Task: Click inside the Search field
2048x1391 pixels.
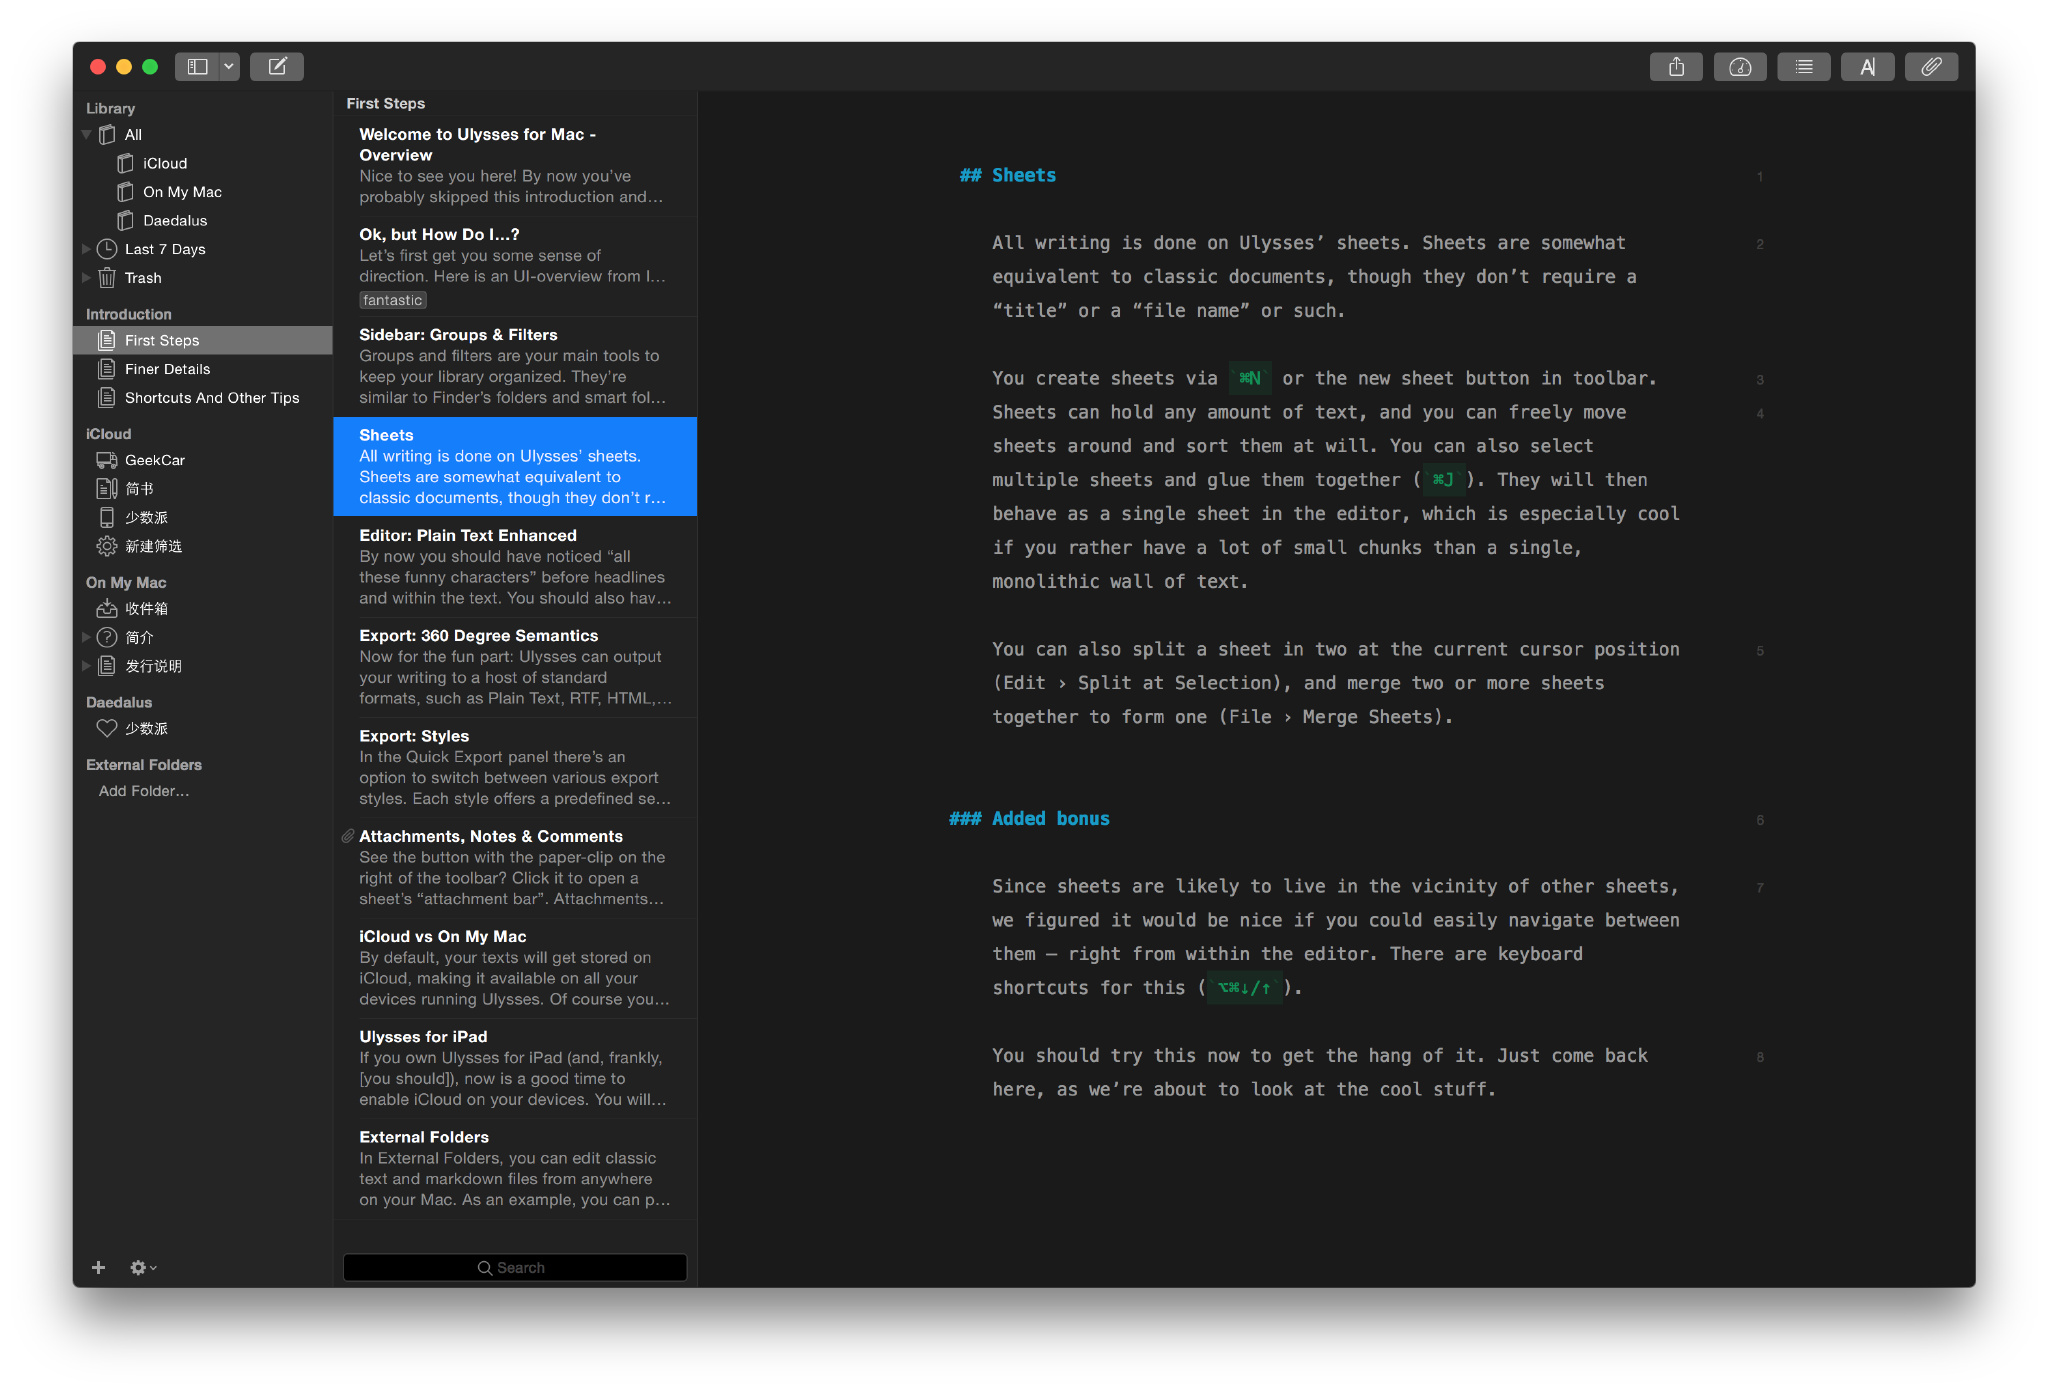Action: (x=514, y=1267)
